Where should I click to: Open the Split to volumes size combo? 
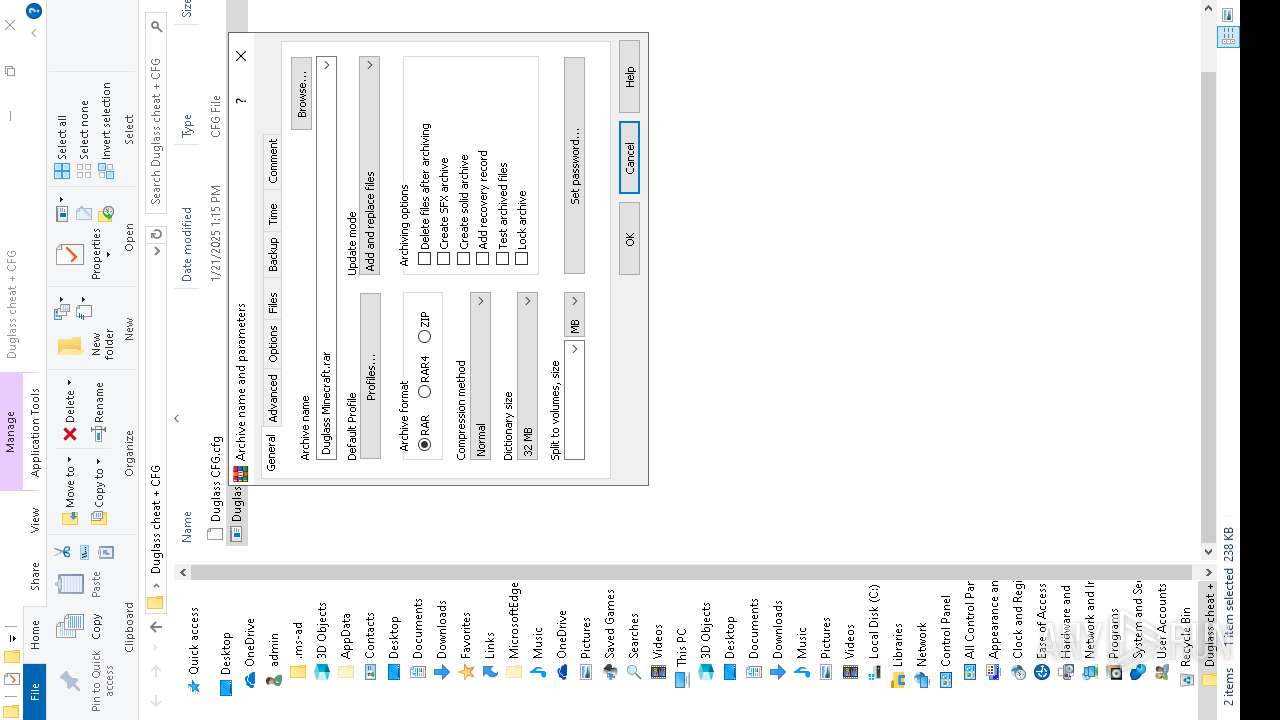click(x=574, y=349)
